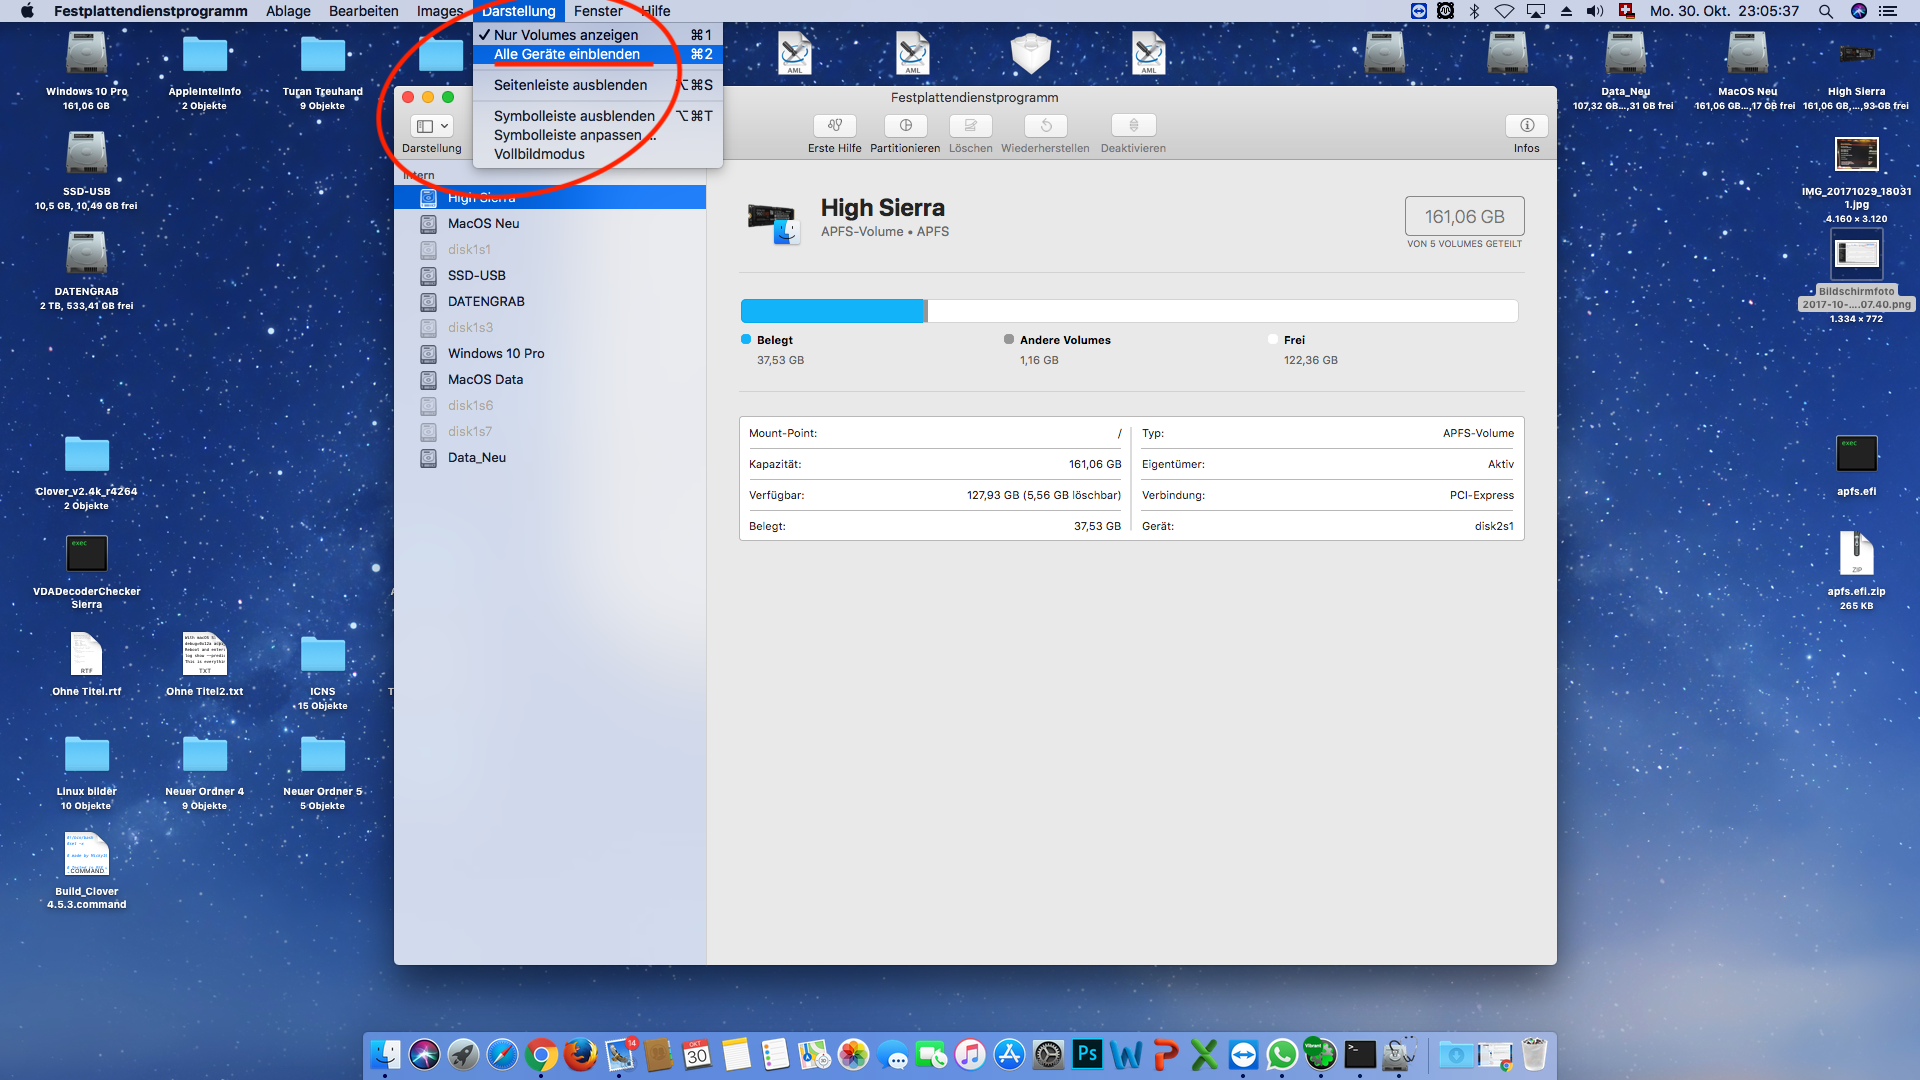This screenshot has height=1080, width=1920.
Task: Select MacOS Neu in the sidebar
Action: [x=483, y=223]
